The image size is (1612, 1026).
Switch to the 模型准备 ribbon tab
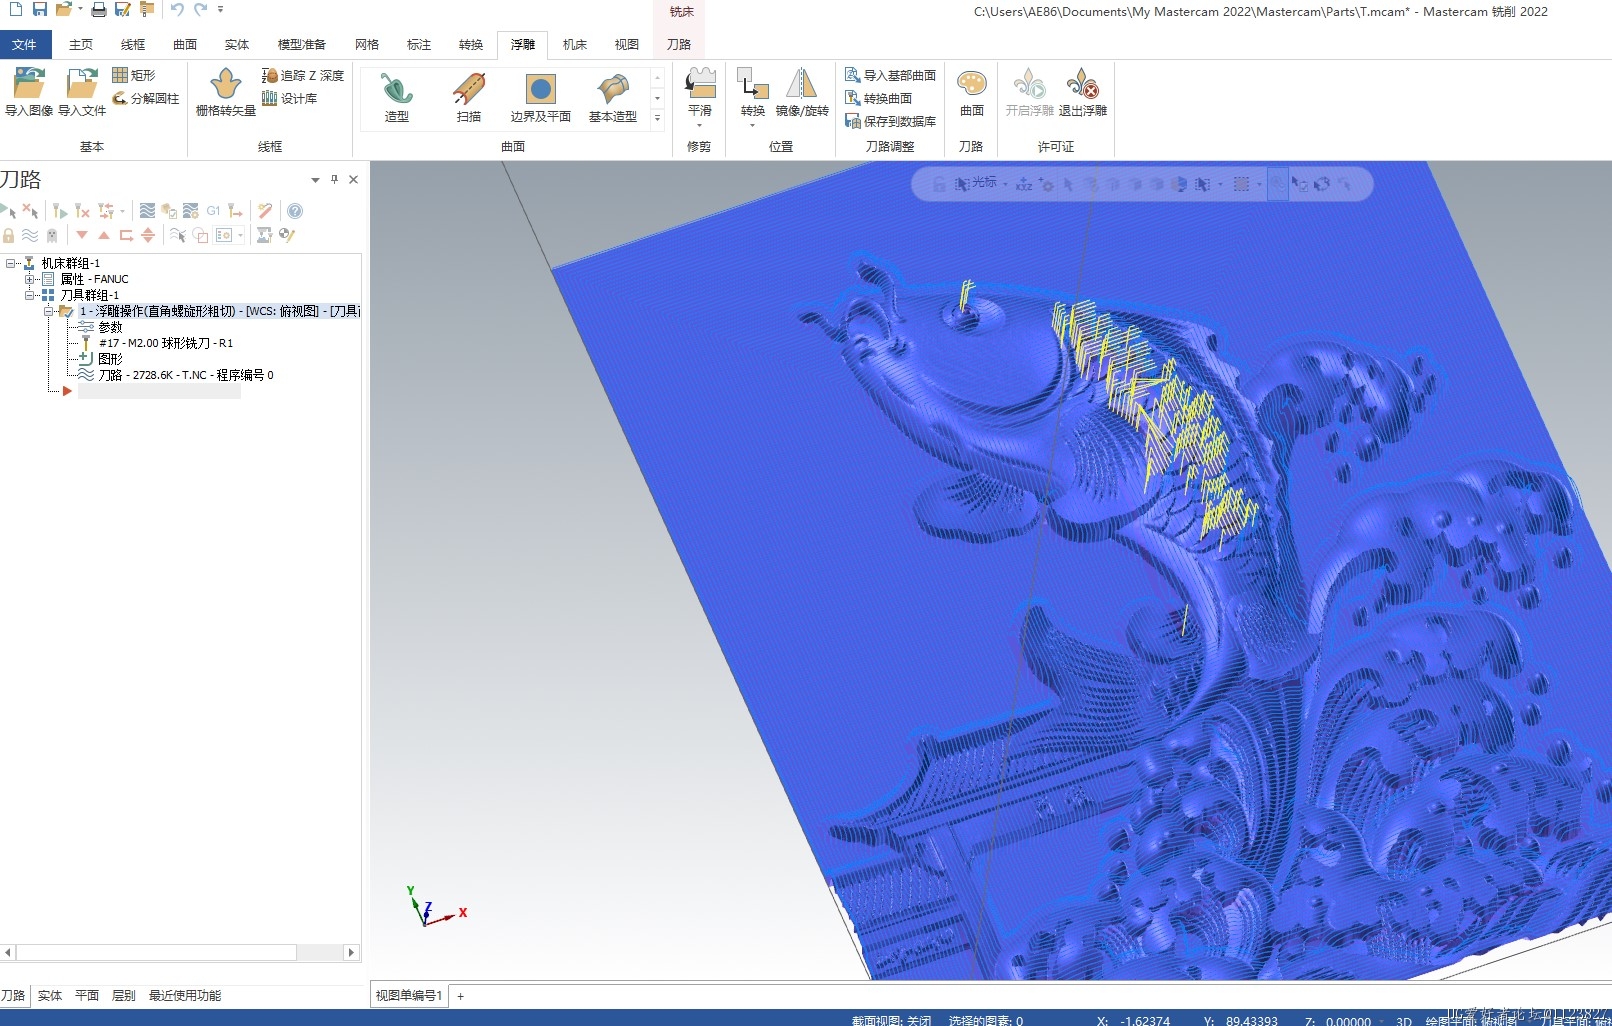[x=302, y=44]
